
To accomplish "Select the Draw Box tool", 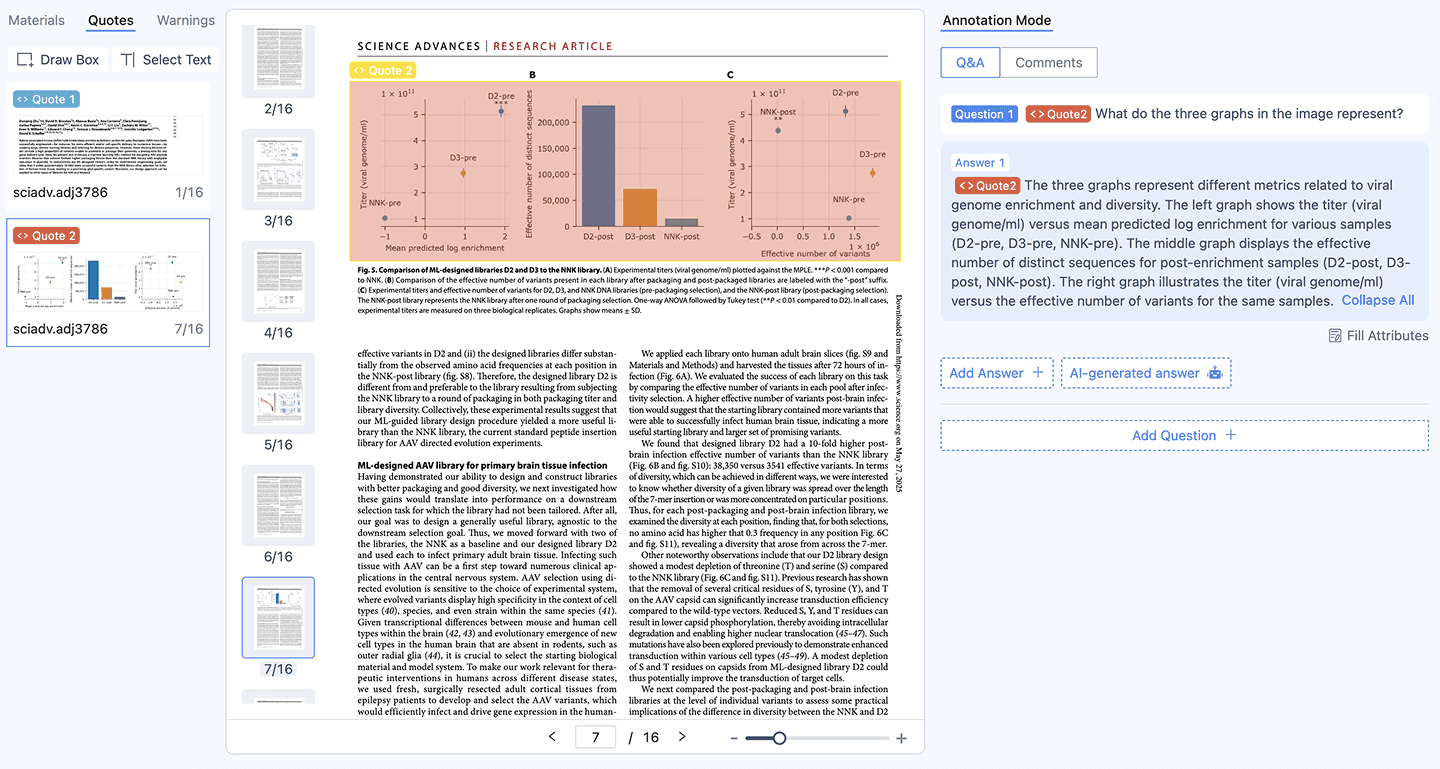I will [x=58, y=60].
